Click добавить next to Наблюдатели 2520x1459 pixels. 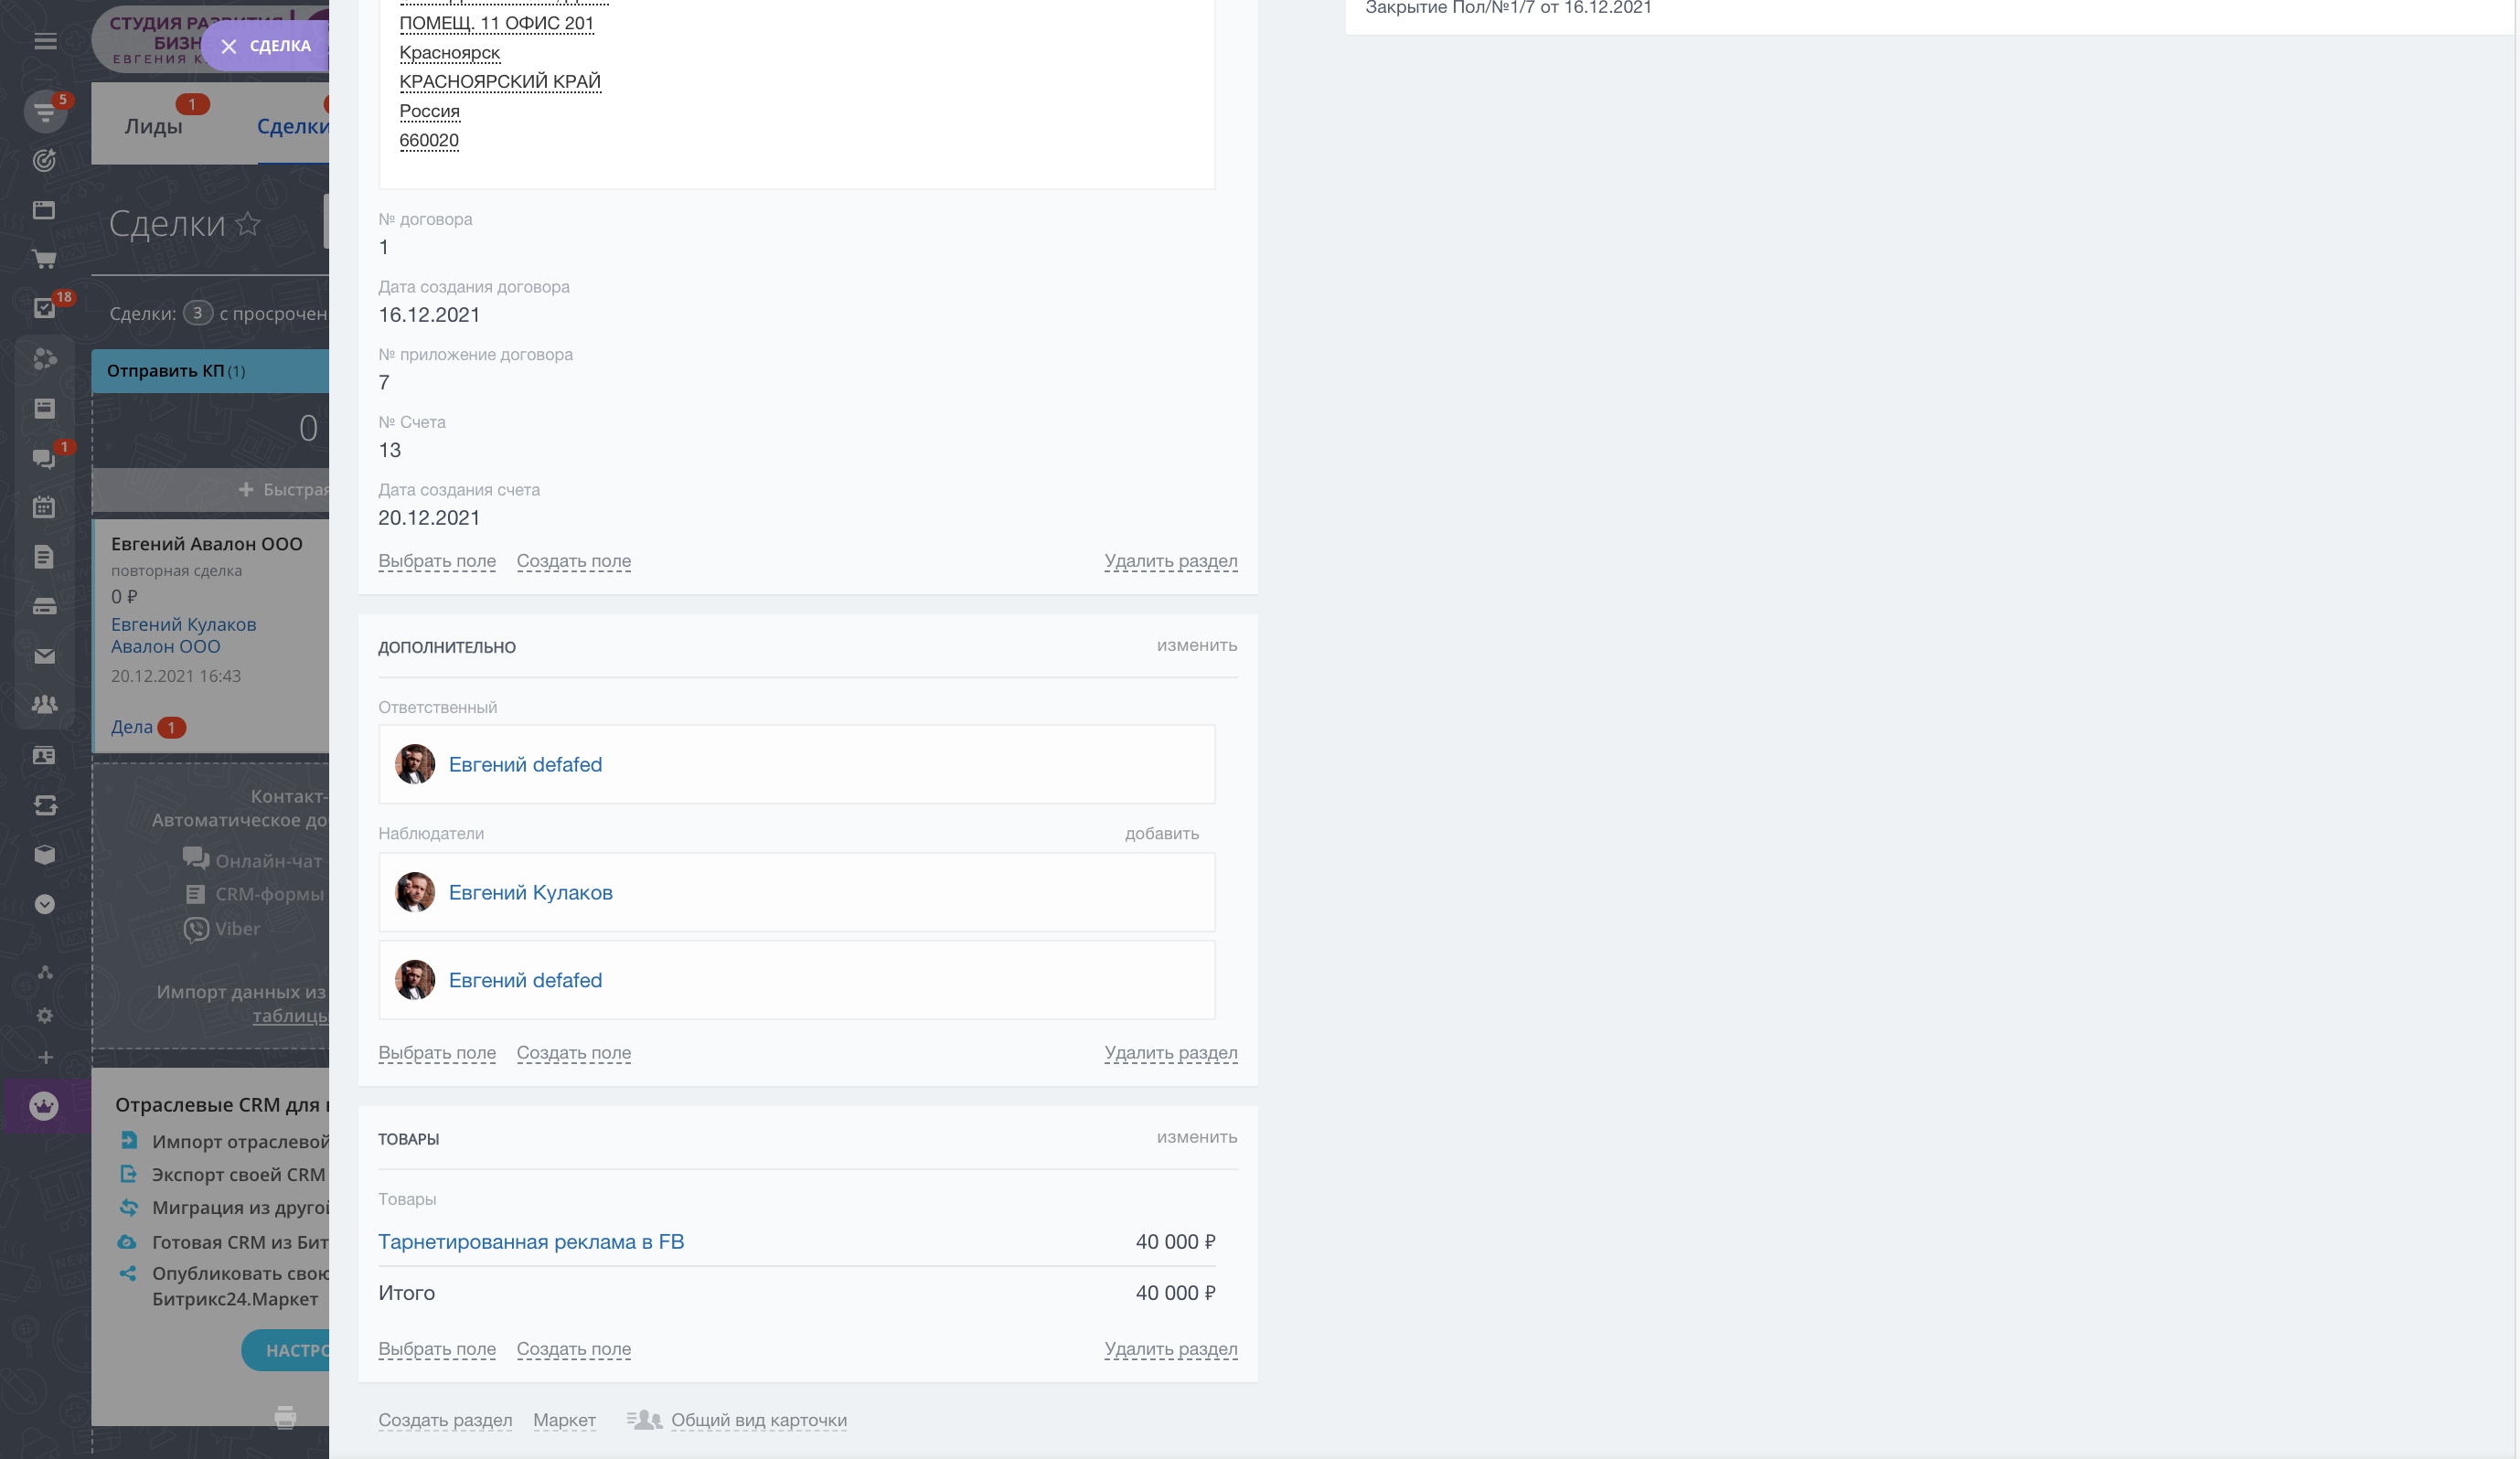pos(1161,833)
